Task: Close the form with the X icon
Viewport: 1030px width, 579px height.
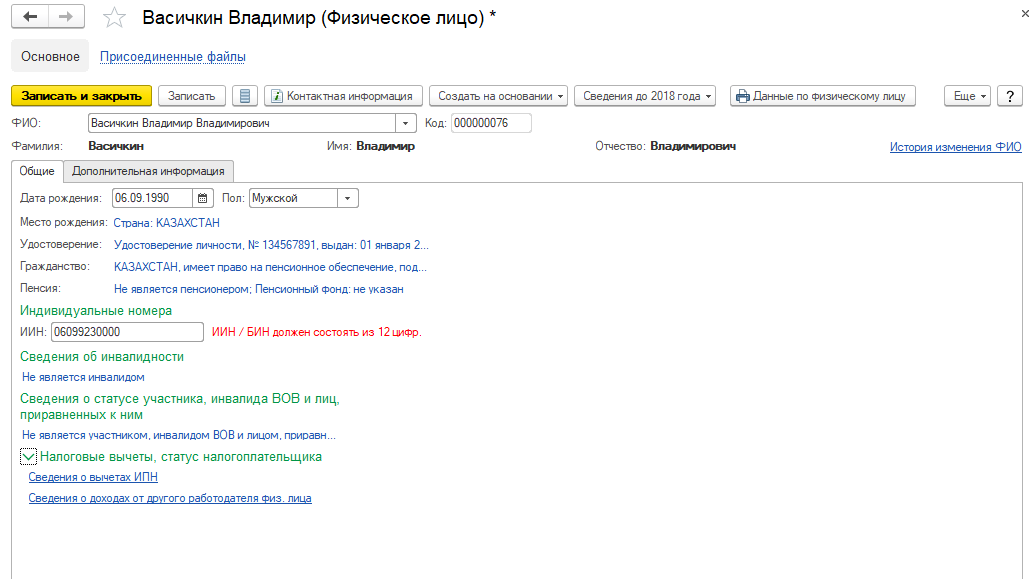Action: [1024, 13]
